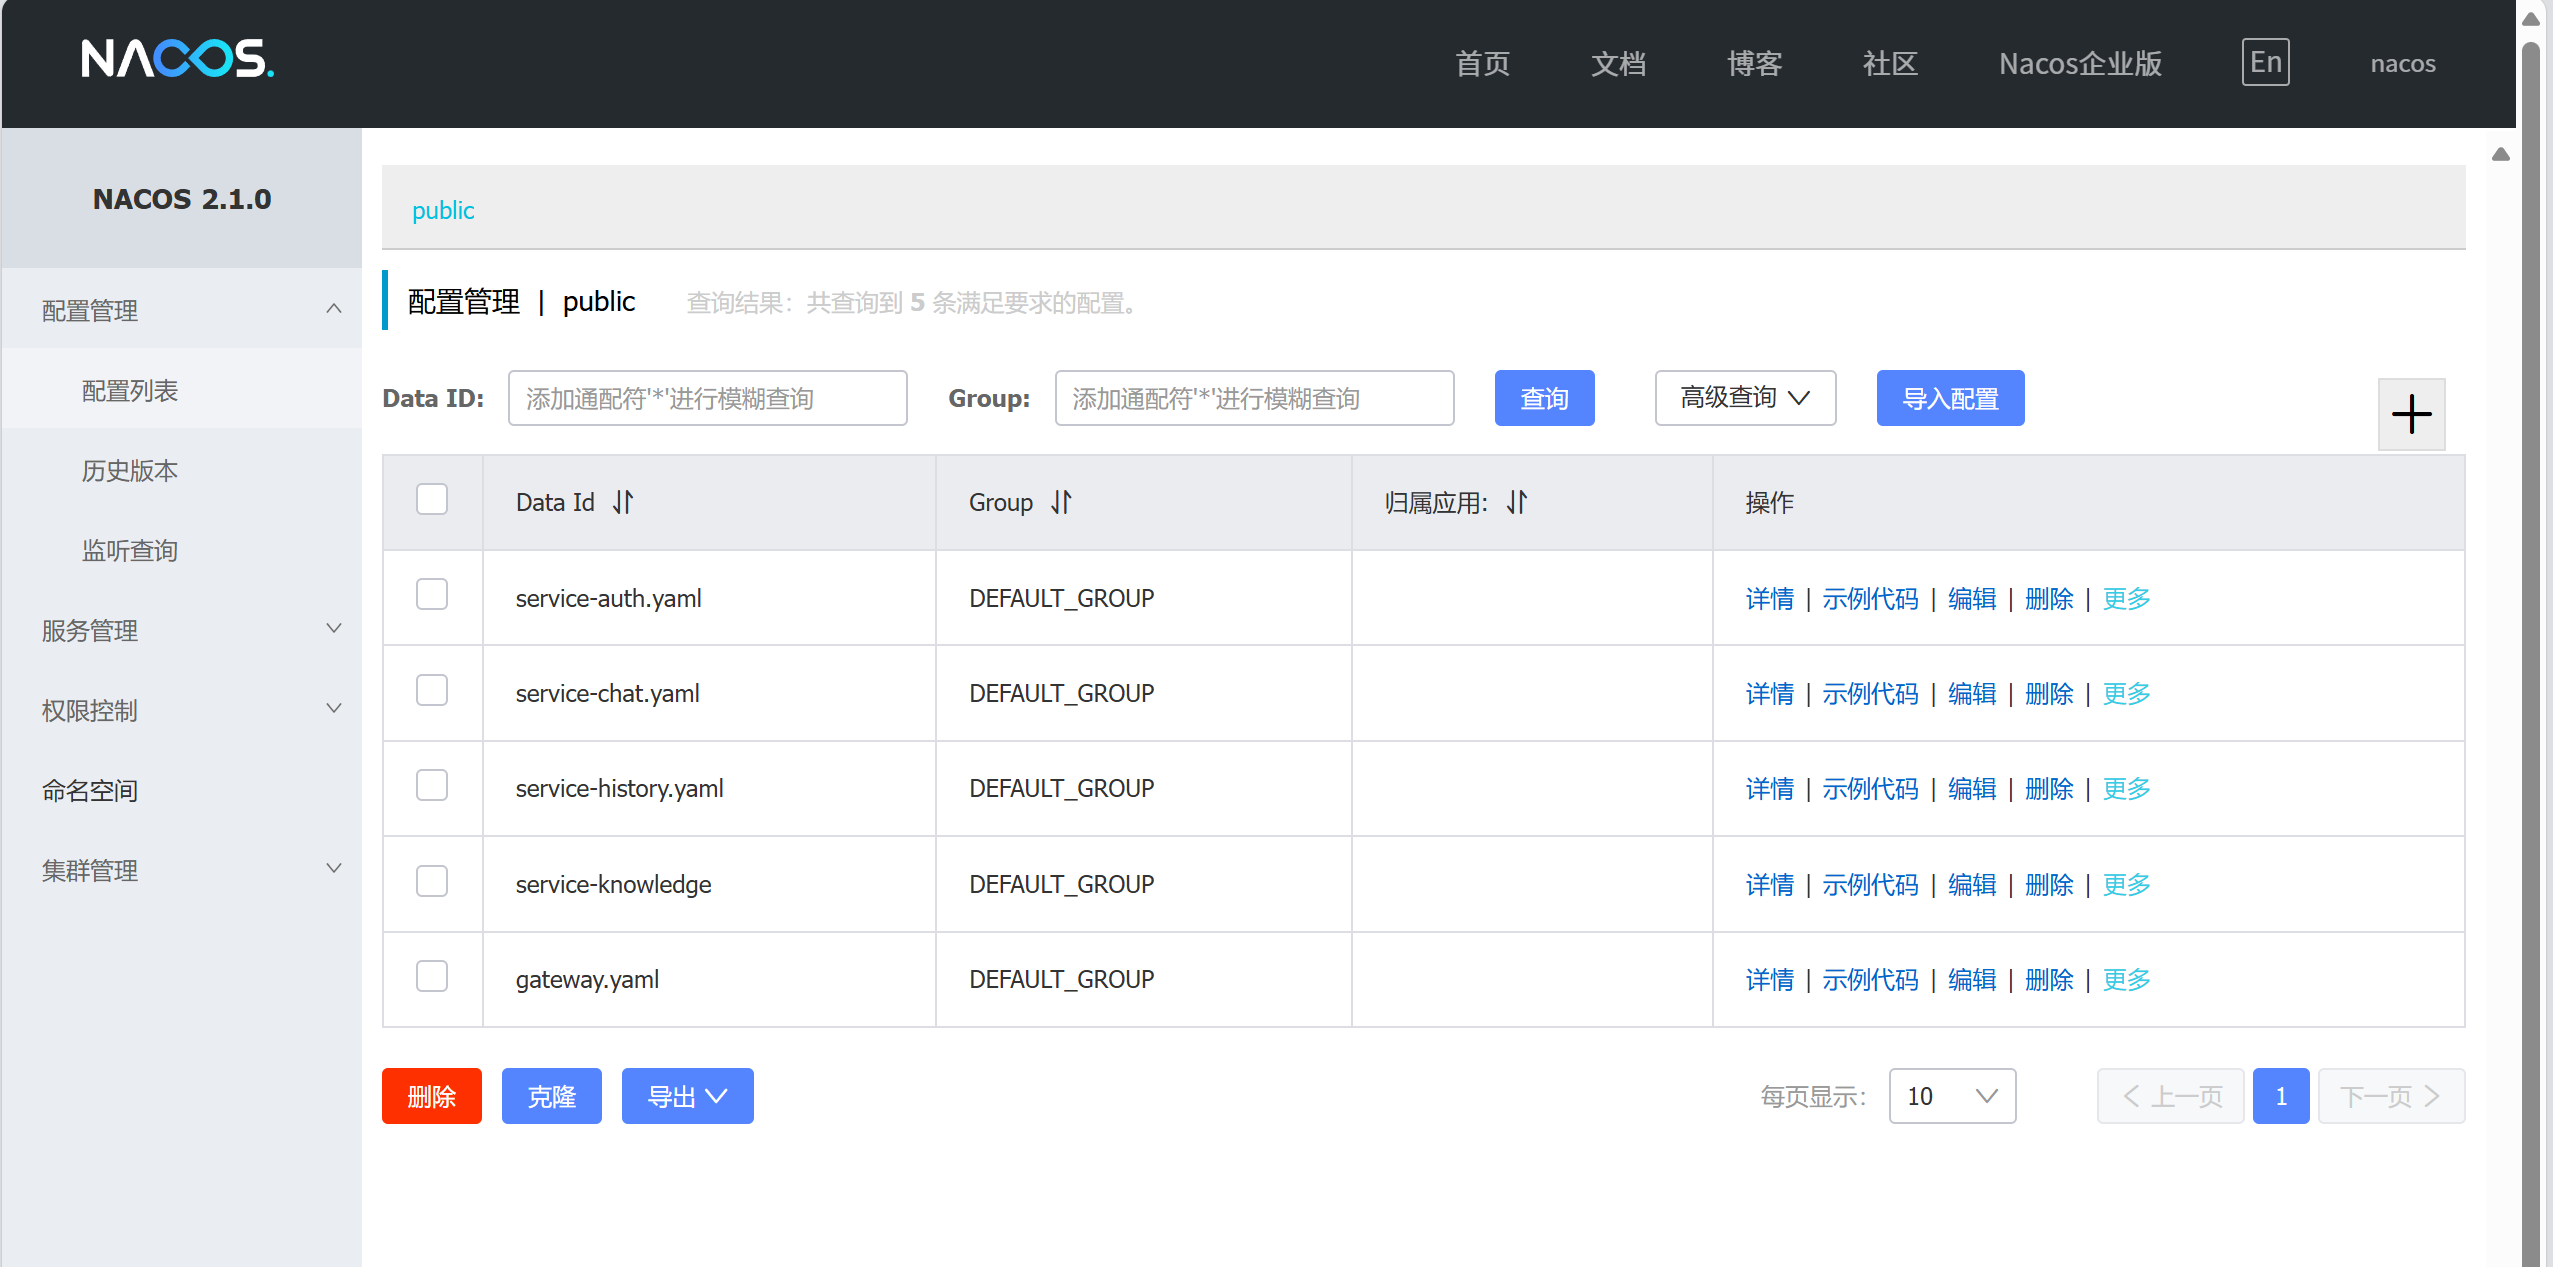
Task: Click 删除 for service-chat.yaml row
Action: click(2049, 693)
